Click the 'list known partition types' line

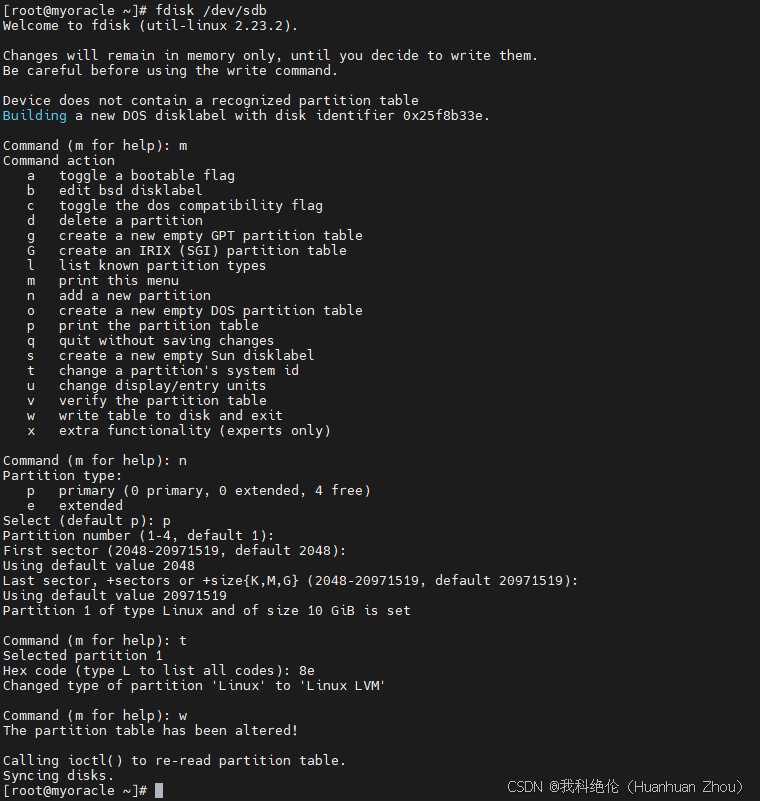tap(162, 265)
